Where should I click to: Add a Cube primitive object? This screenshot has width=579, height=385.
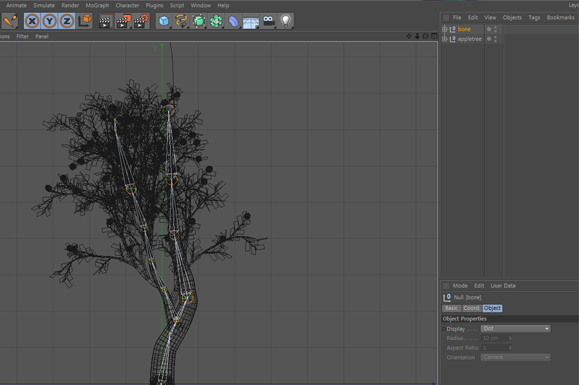[x=164, y=21]
